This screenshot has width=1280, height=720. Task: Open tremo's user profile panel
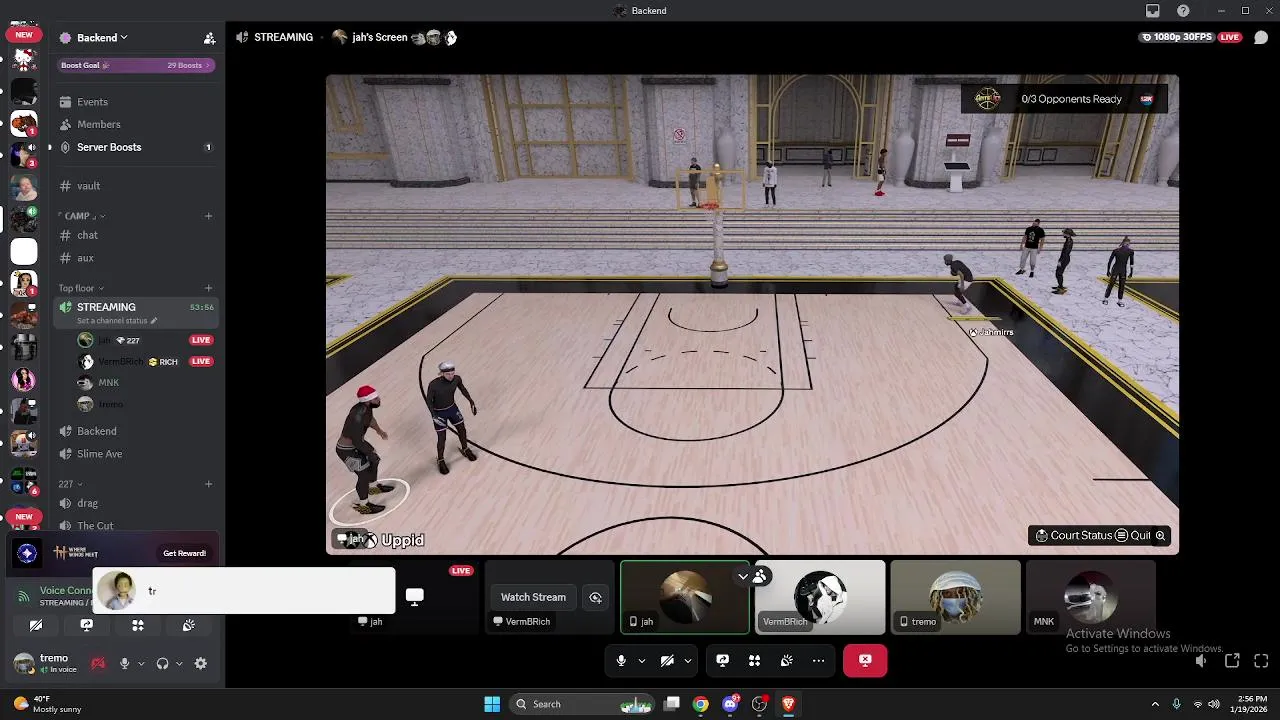click(45, 663)
